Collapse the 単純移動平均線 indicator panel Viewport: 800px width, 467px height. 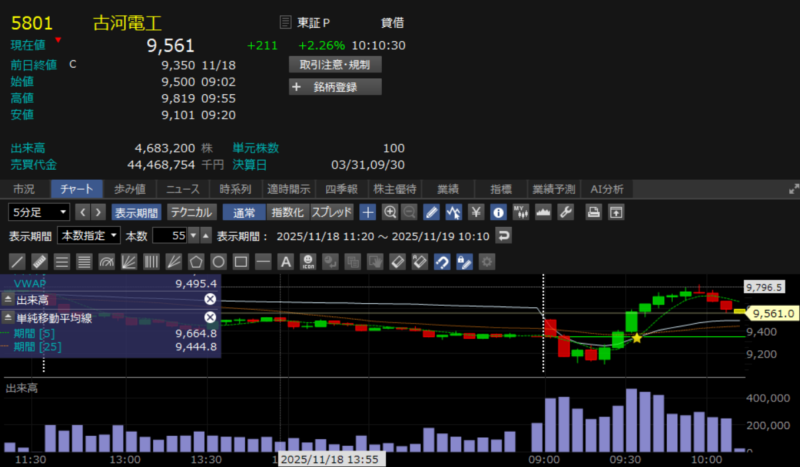(9, 317)
